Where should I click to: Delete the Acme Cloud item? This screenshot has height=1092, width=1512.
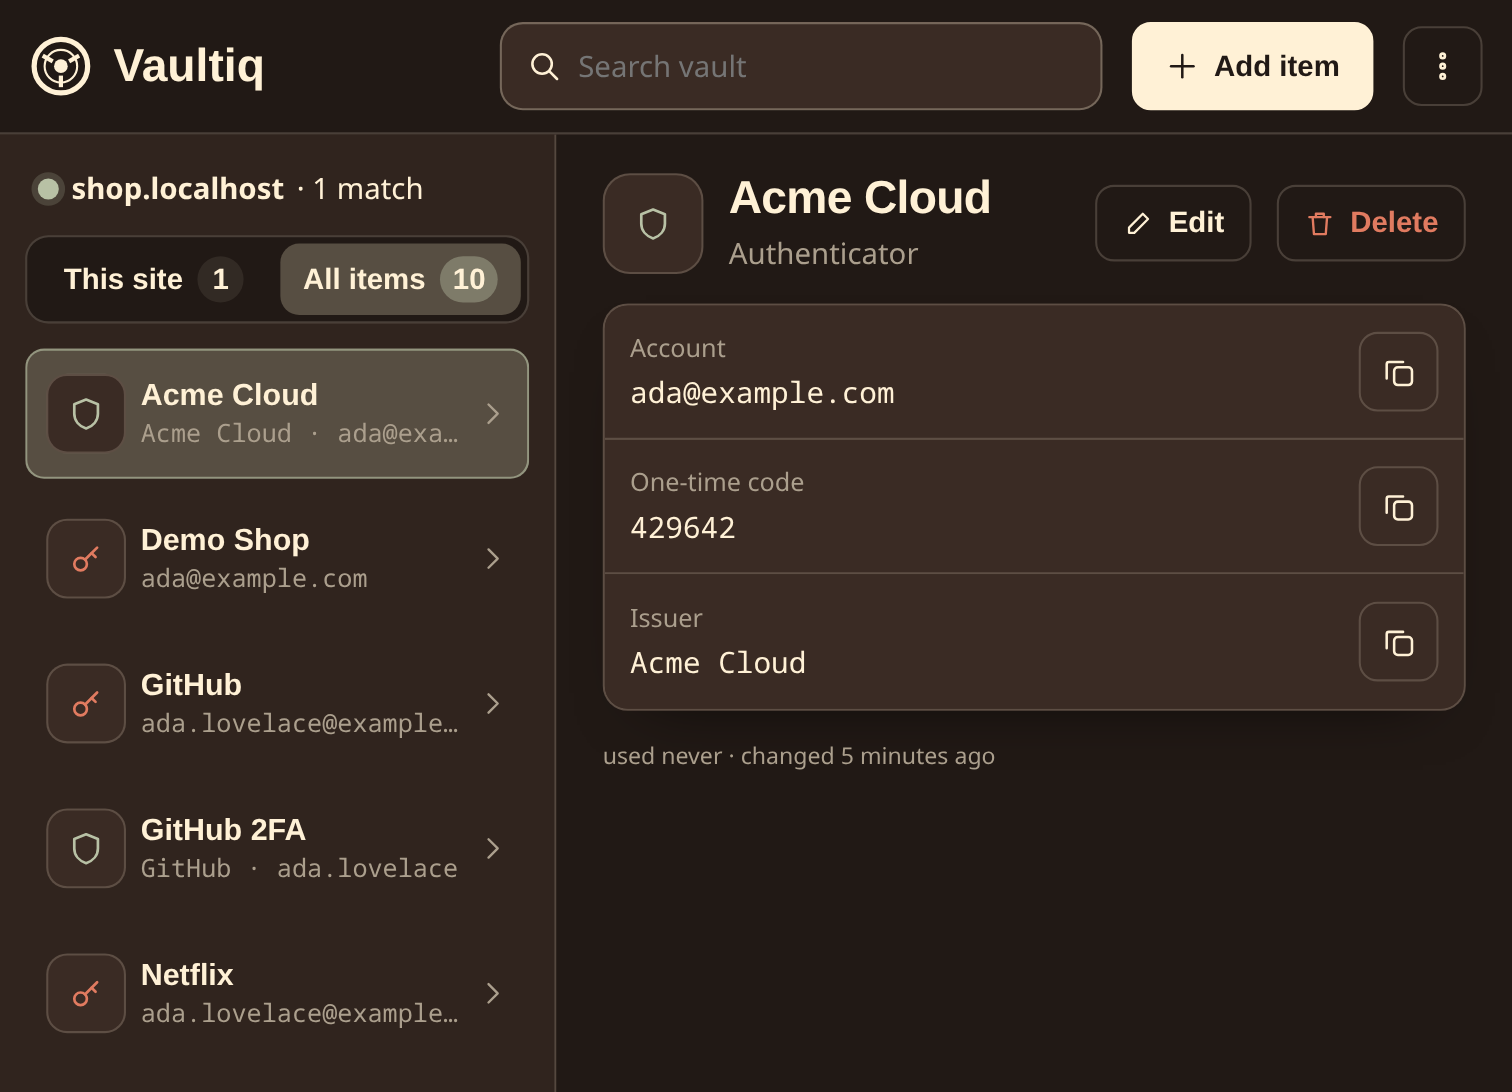1371,223
